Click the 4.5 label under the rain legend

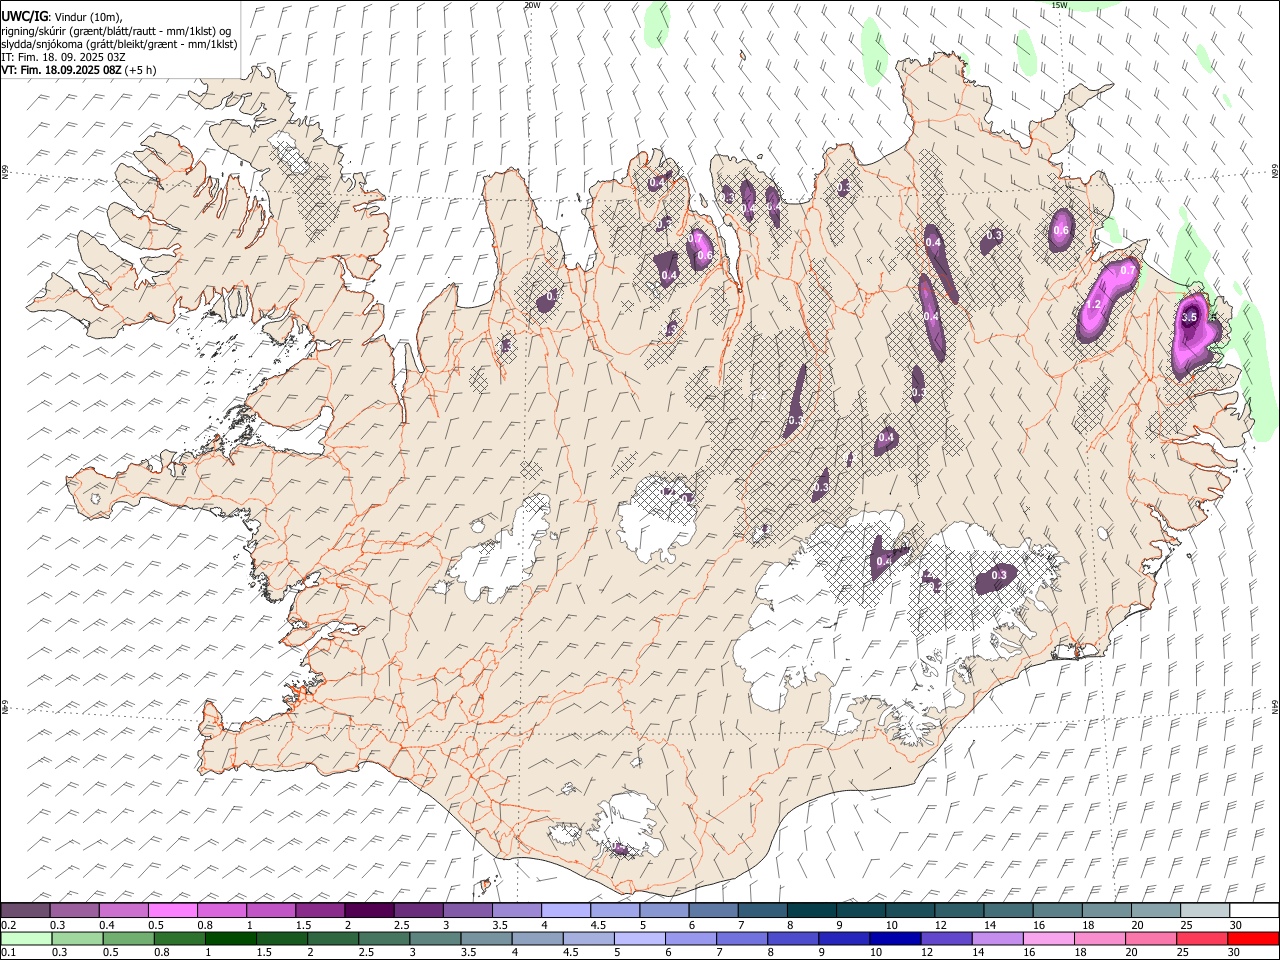coord(570,953)
